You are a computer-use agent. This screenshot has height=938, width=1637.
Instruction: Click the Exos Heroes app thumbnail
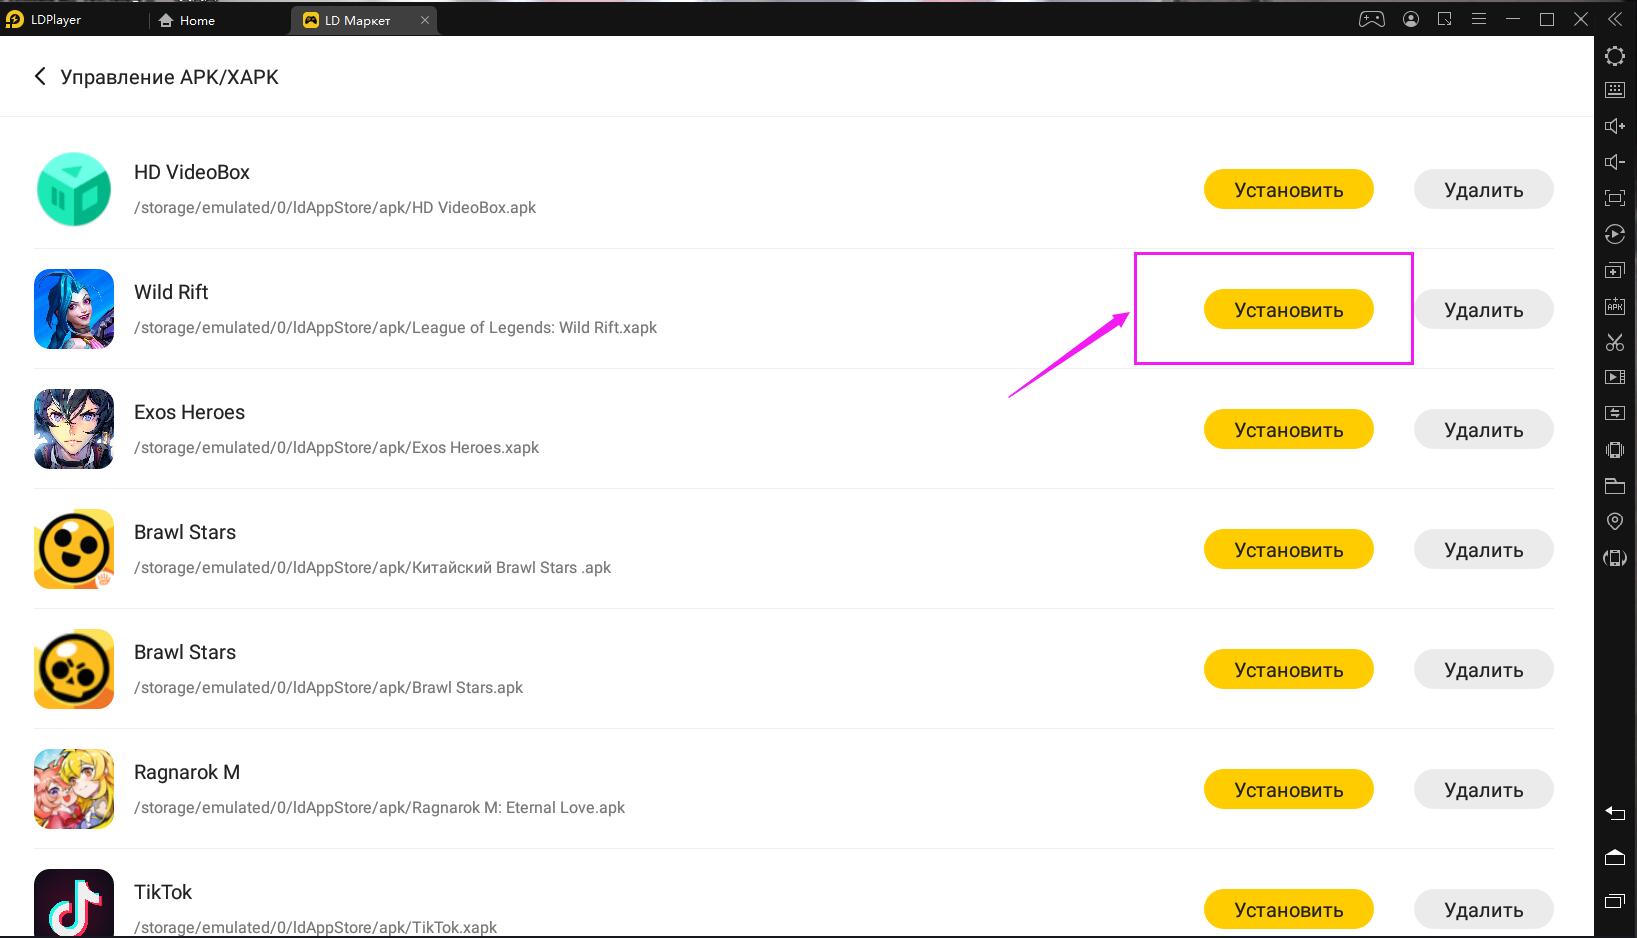click(x=74, y=429)
